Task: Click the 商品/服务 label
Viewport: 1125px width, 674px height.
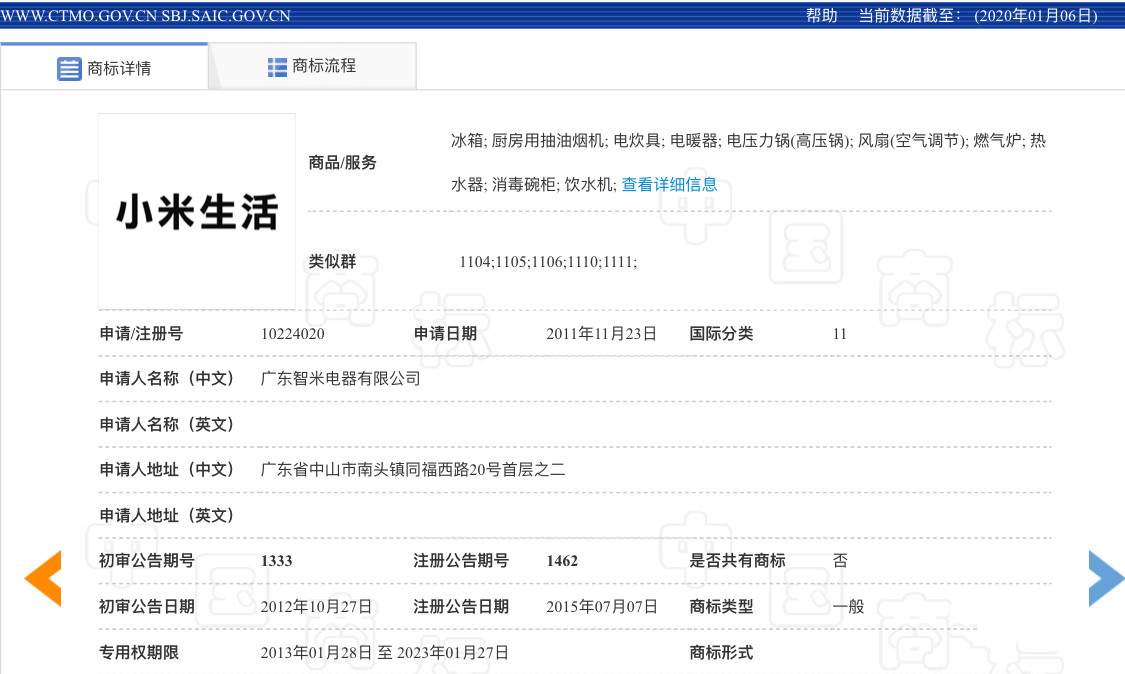Action: (x=342, y=162)
